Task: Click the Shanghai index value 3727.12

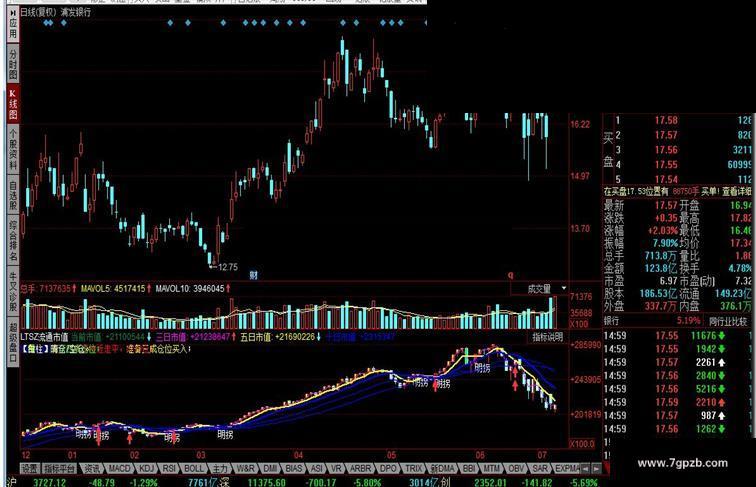Action: 50,482
